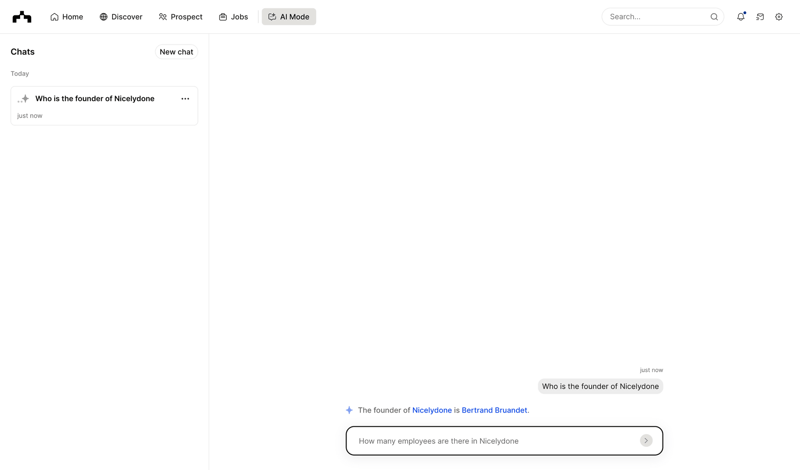Click the 'just now' timestamp in chat list
Image resolution: width=800 pixels, height=470 pixels.
tap(30, 116)
